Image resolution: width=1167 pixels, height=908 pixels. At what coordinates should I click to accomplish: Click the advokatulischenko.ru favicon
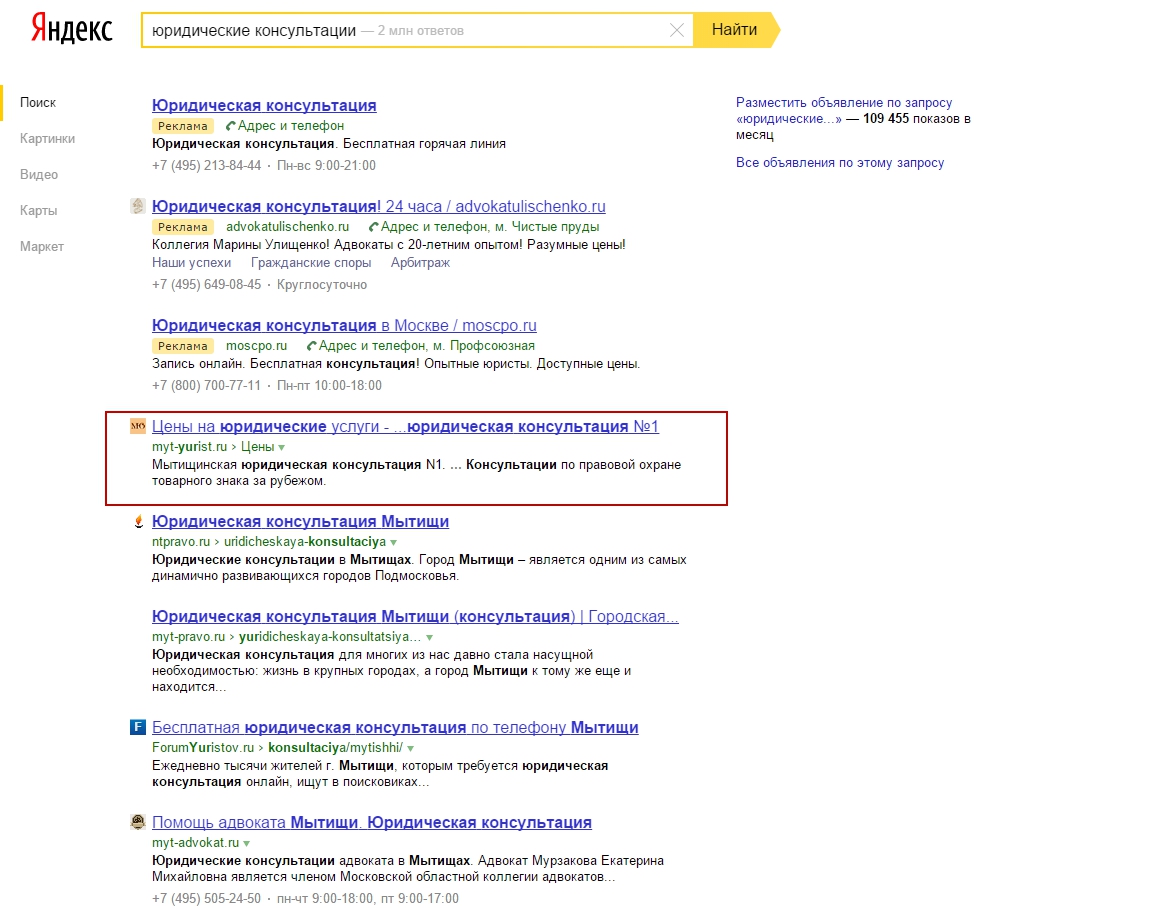tap(138, 206)
